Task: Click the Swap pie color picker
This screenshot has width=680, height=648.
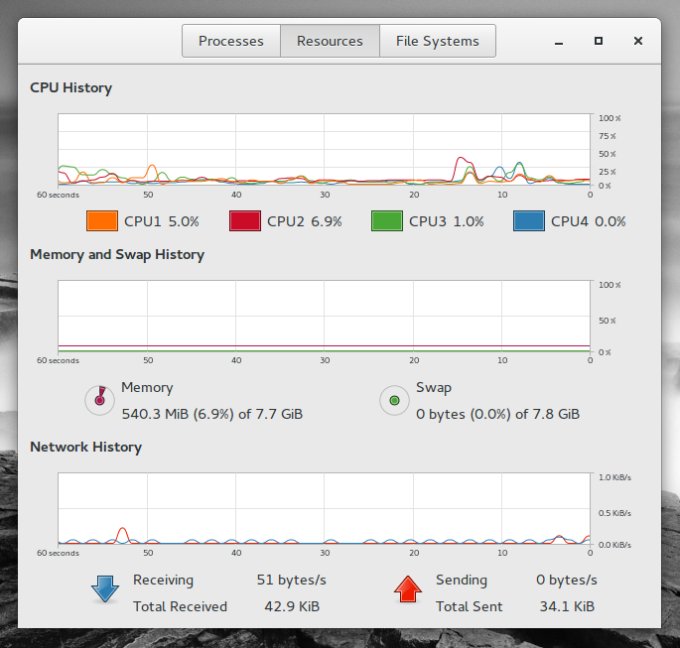Action: pos(394,400)
